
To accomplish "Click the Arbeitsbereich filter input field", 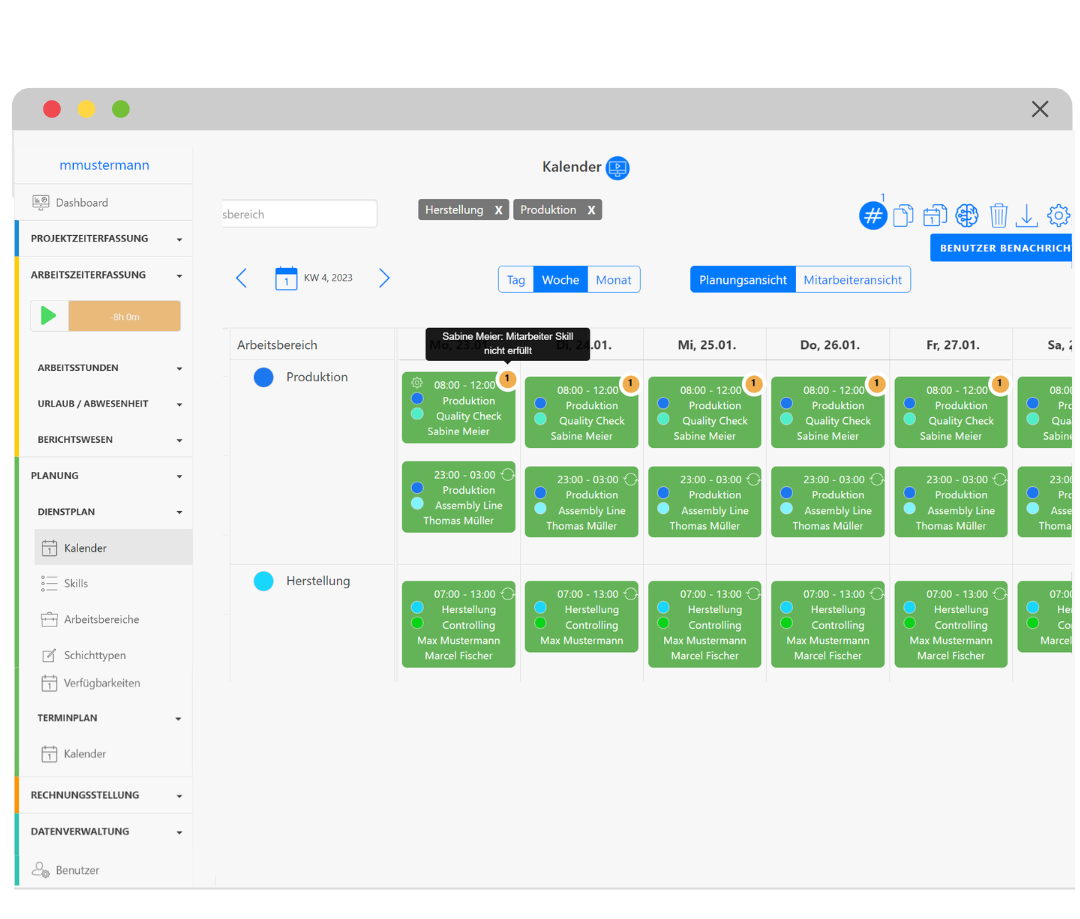I will (x=298, y=214).
